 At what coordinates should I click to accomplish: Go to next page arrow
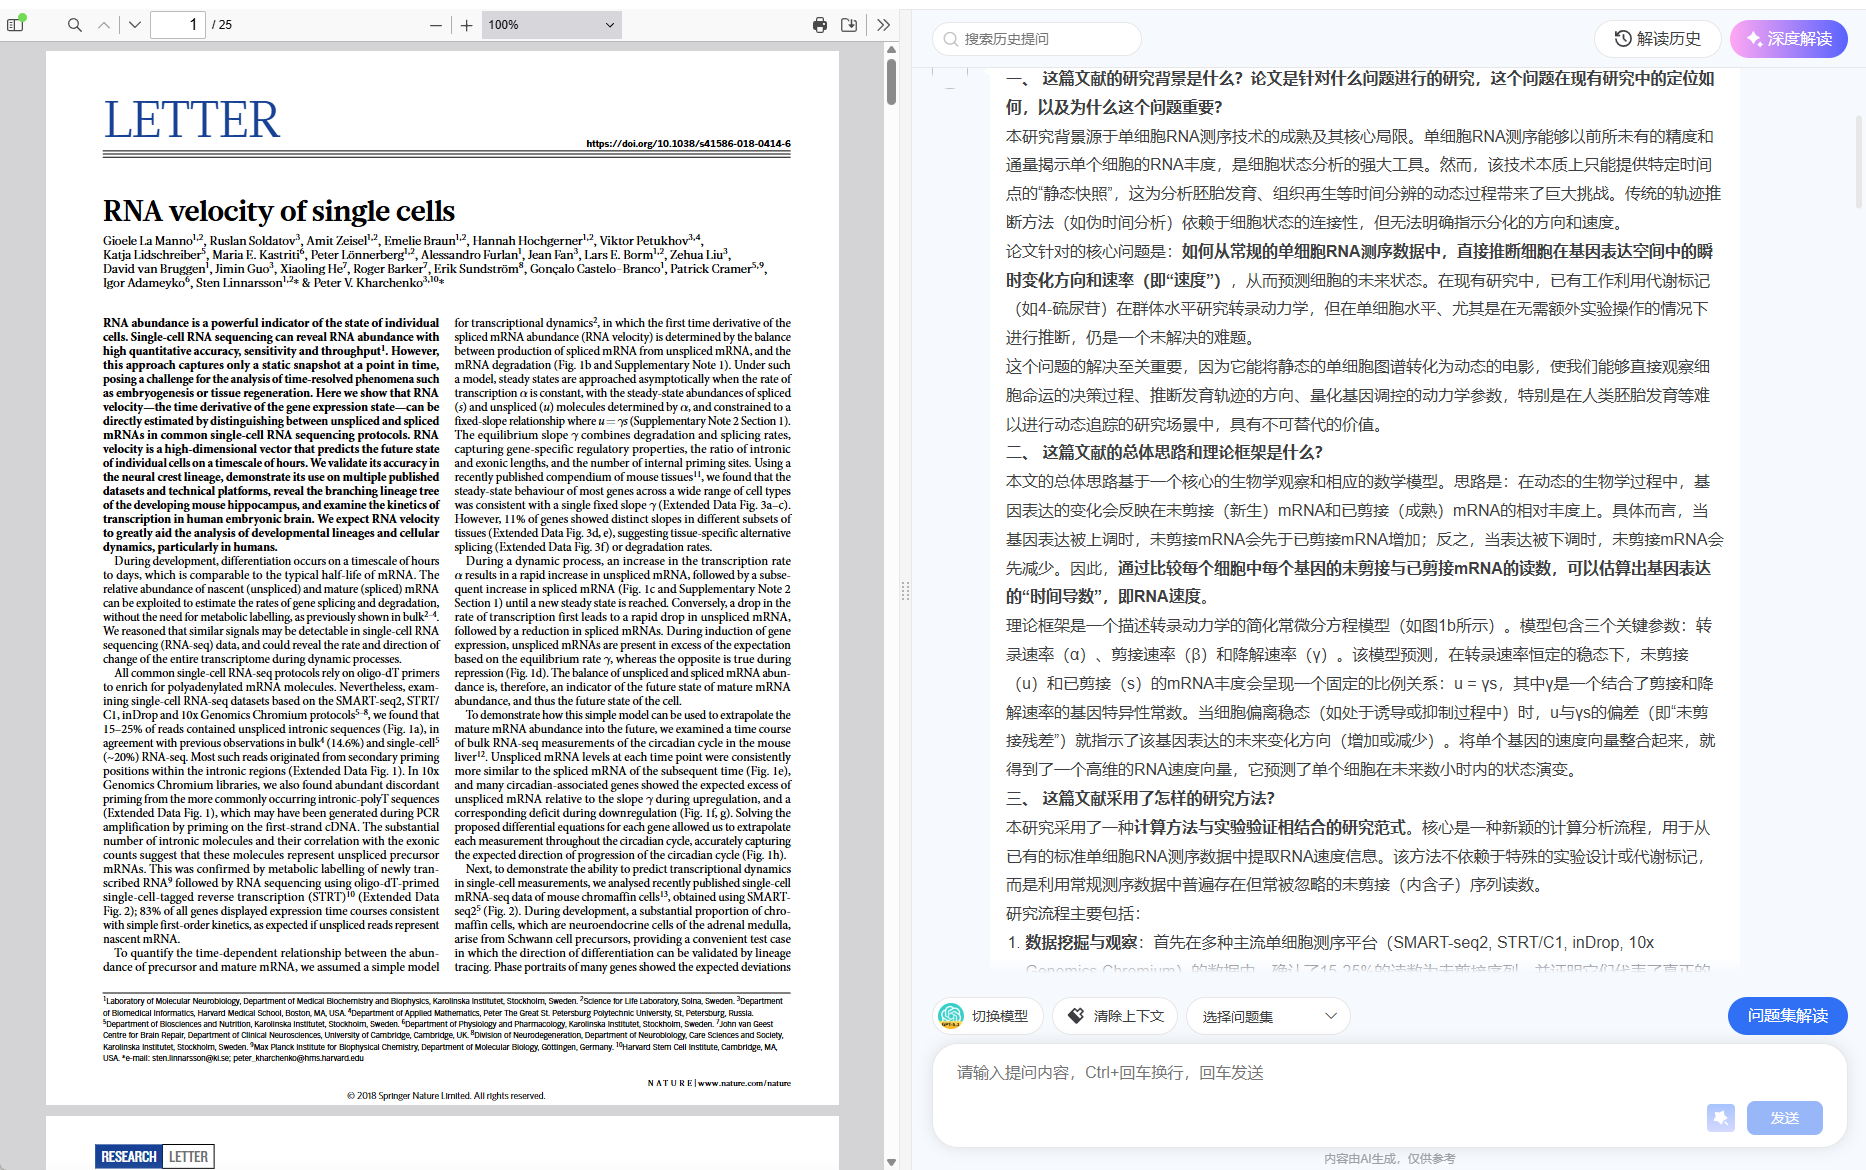point(135,25)
